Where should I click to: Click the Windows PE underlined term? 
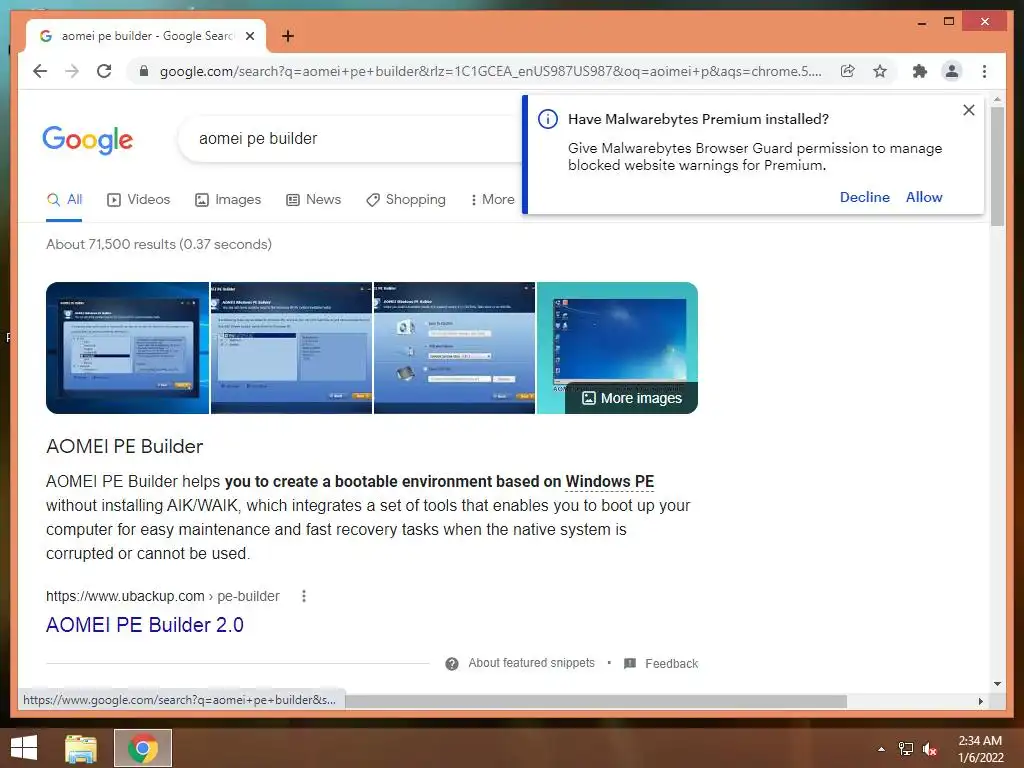click(609, 482)
